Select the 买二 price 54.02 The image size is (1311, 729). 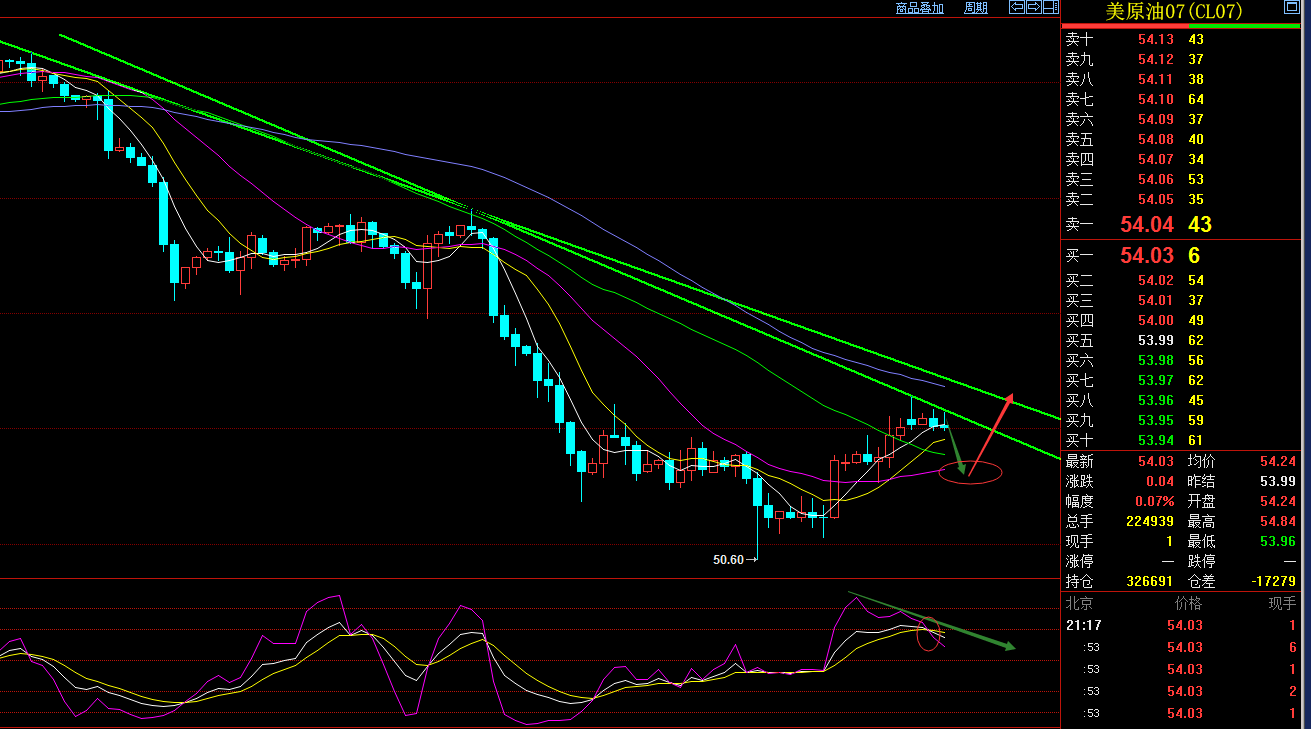point(1156,280)
